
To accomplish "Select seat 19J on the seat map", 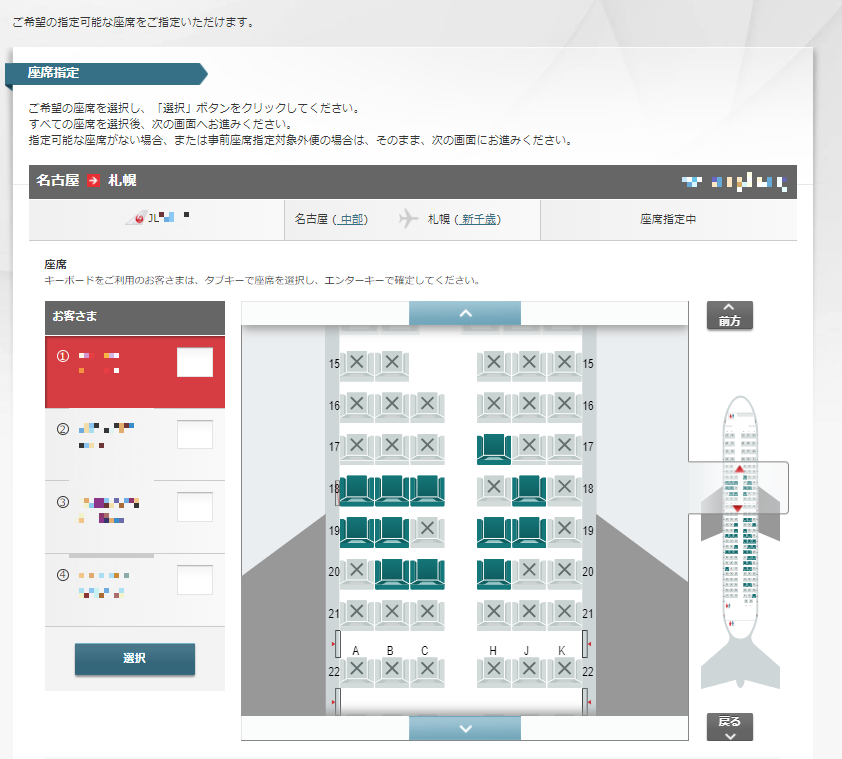I will 529,531.
